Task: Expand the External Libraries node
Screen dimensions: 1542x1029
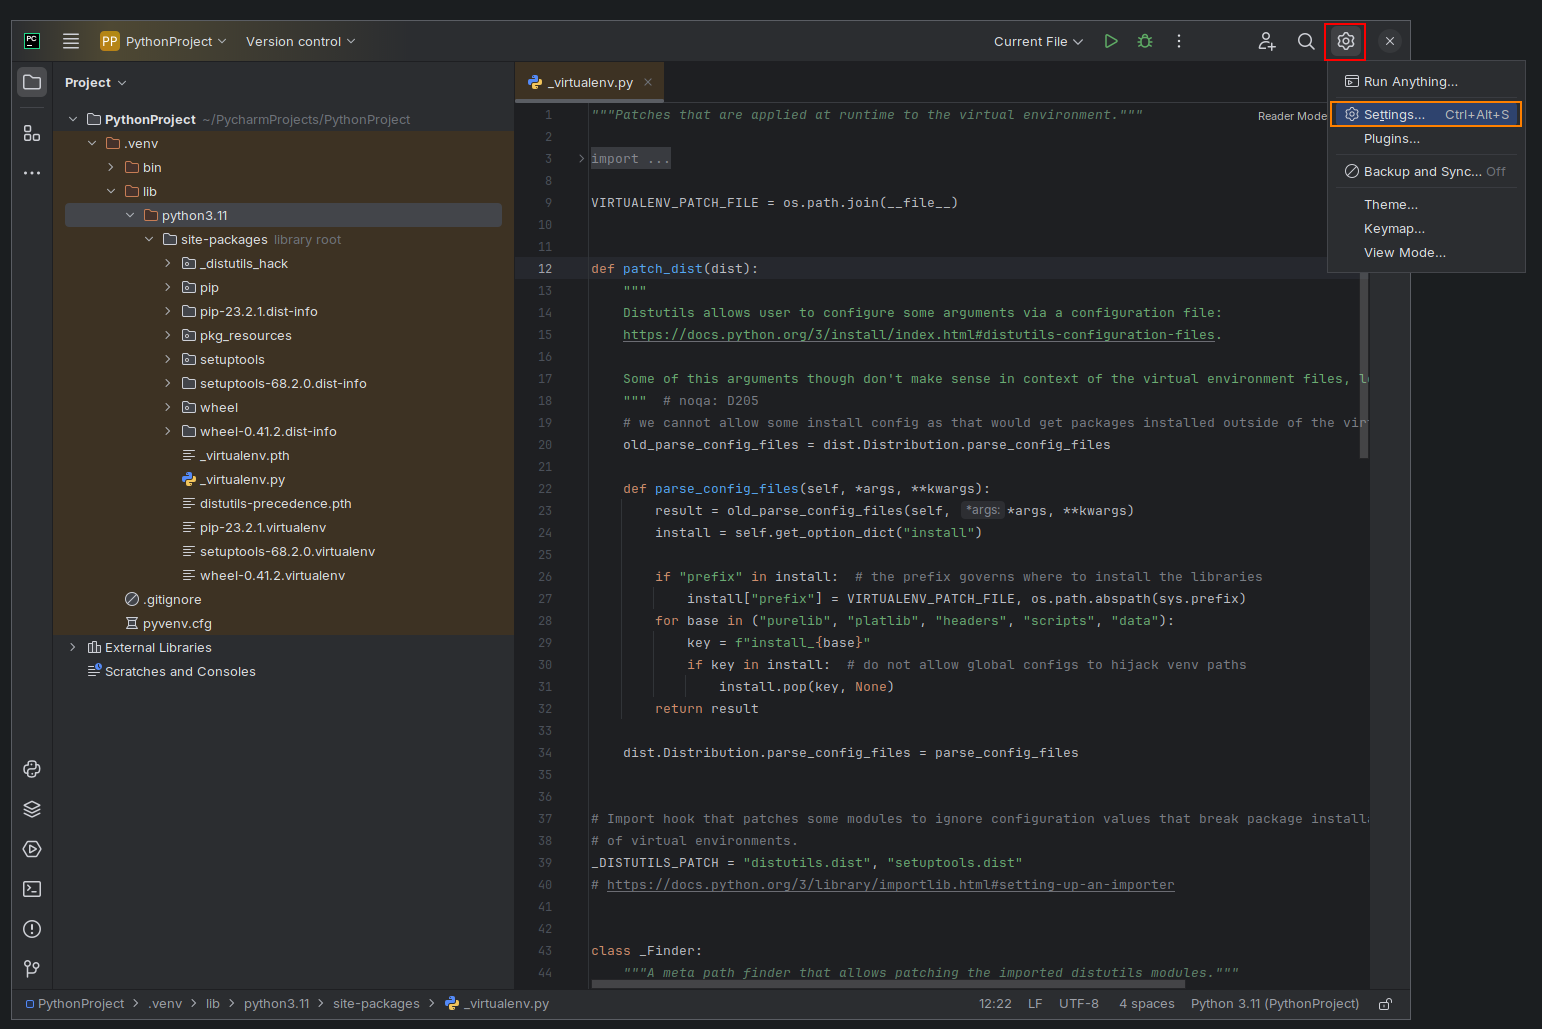Action: pos(73,647)
